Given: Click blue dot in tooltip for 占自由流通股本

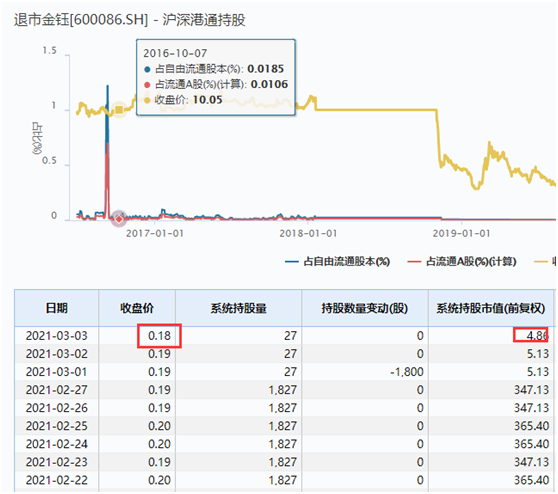Looking at the screenshot, I should [x=147, y=69].
